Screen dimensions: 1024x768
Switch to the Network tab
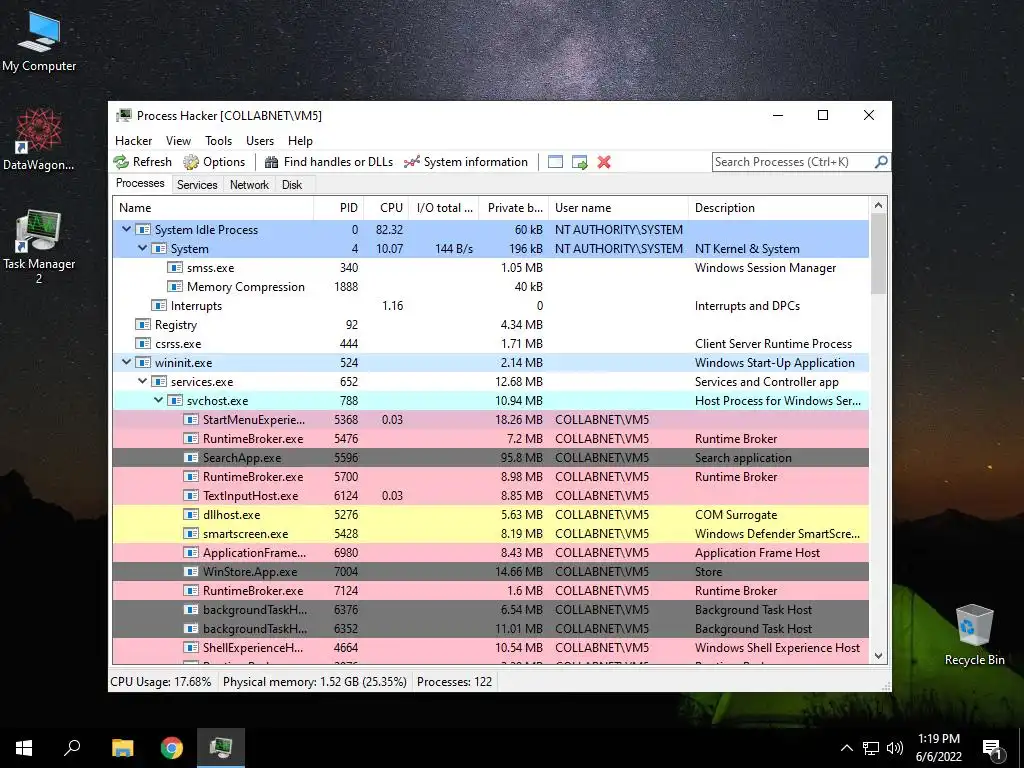coord(249,185)
